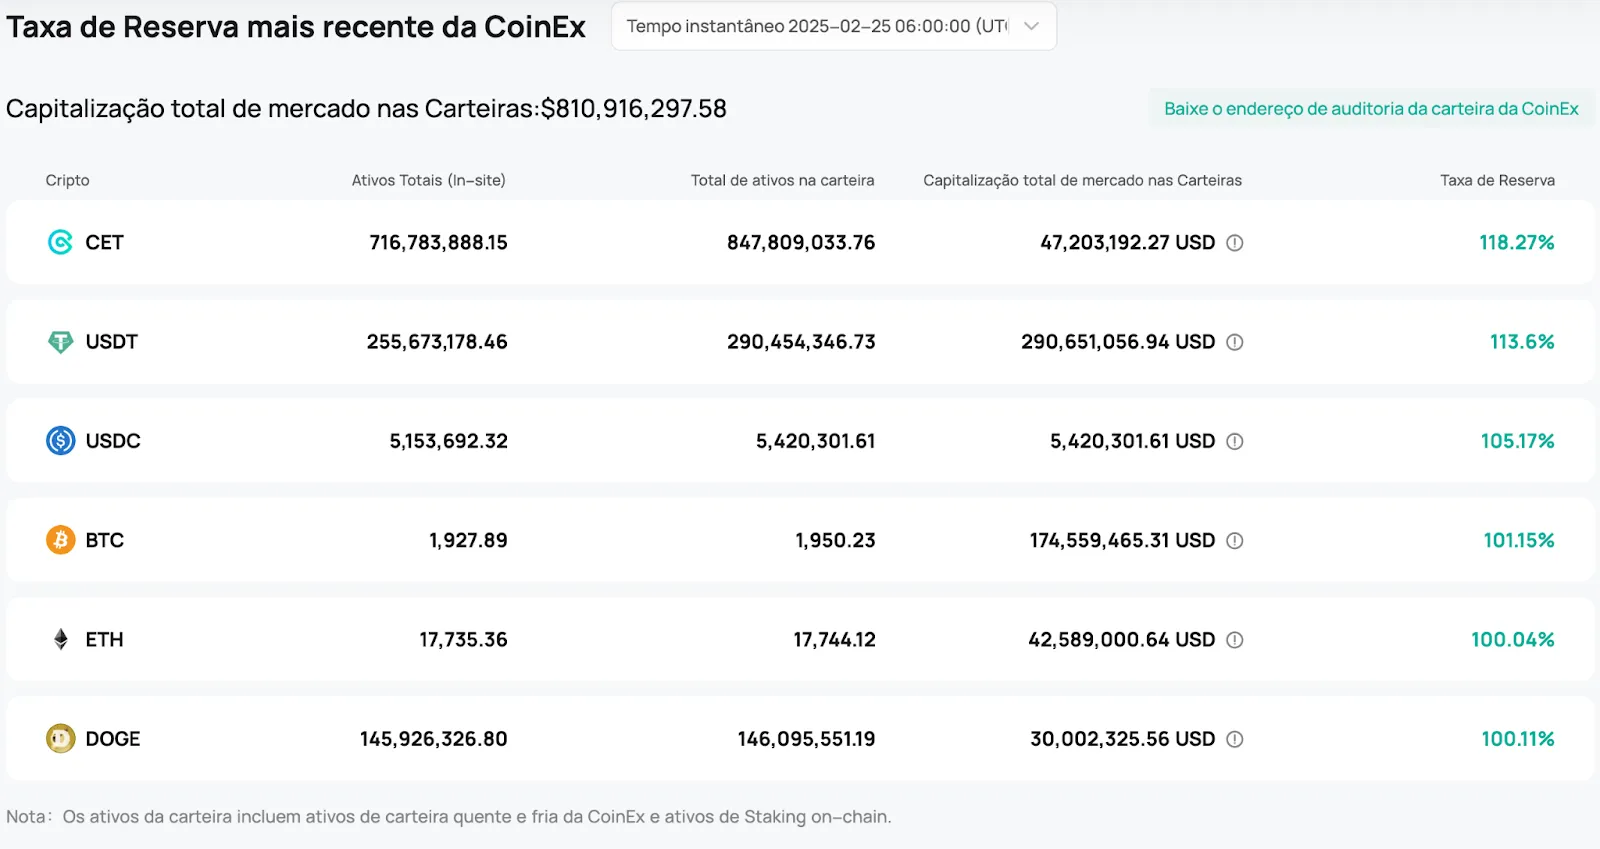Click the Taxa de Reserva column header

[1497, 180]
